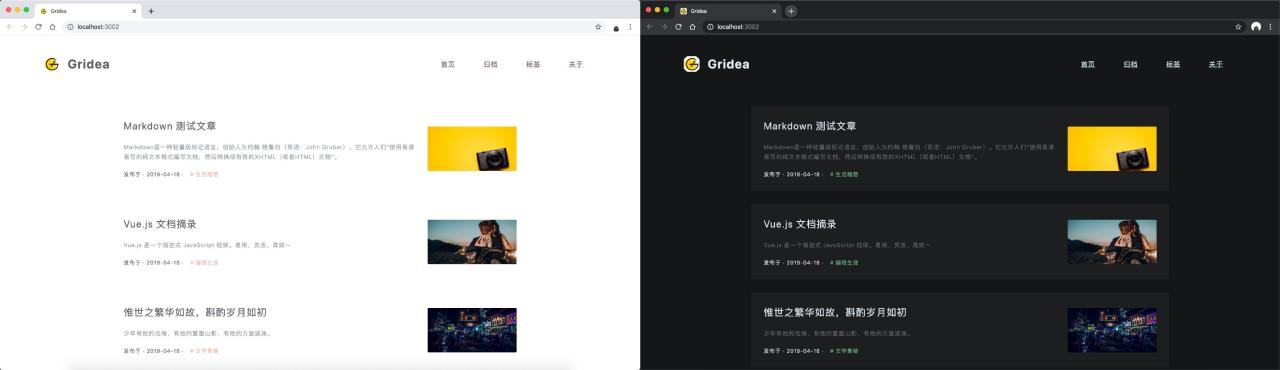View site info icon in dark window address bar
The width and height of the screenshot is (1280, 370).
(x=711, y=27)
